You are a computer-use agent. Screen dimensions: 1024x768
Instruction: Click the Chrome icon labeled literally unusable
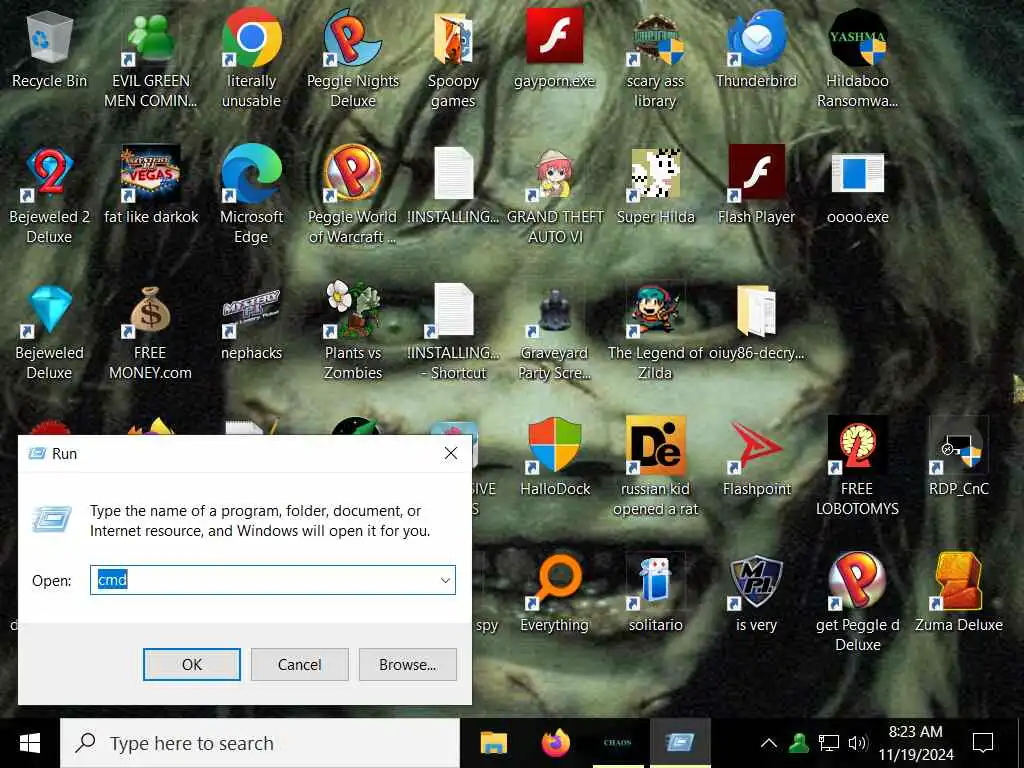click(251, 39)
